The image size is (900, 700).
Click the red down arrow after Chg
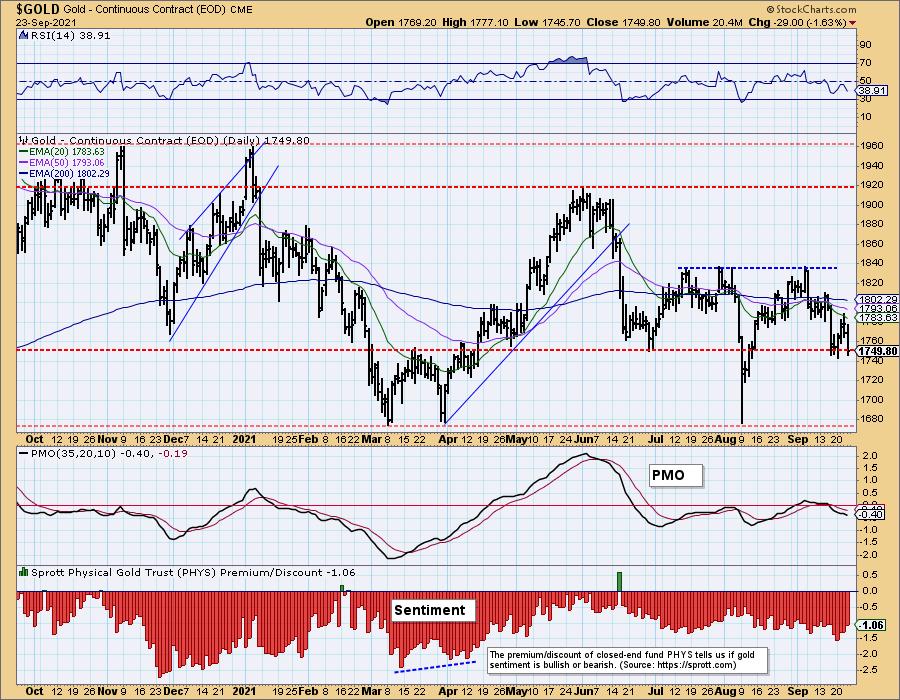coord(852,23)
